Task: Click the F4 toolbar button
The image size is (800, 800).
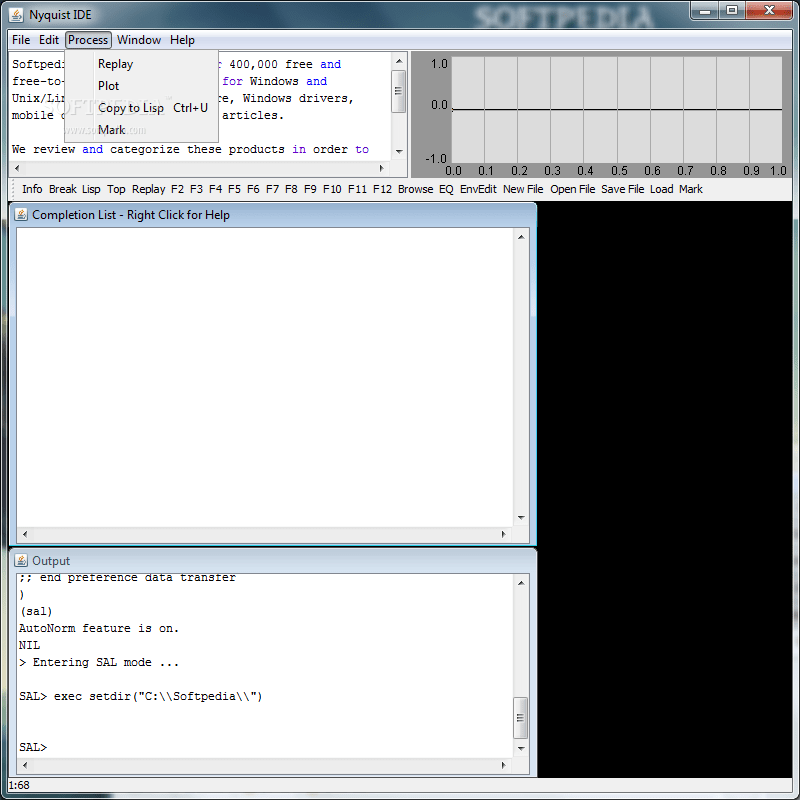Action: [x=215, y=189]
